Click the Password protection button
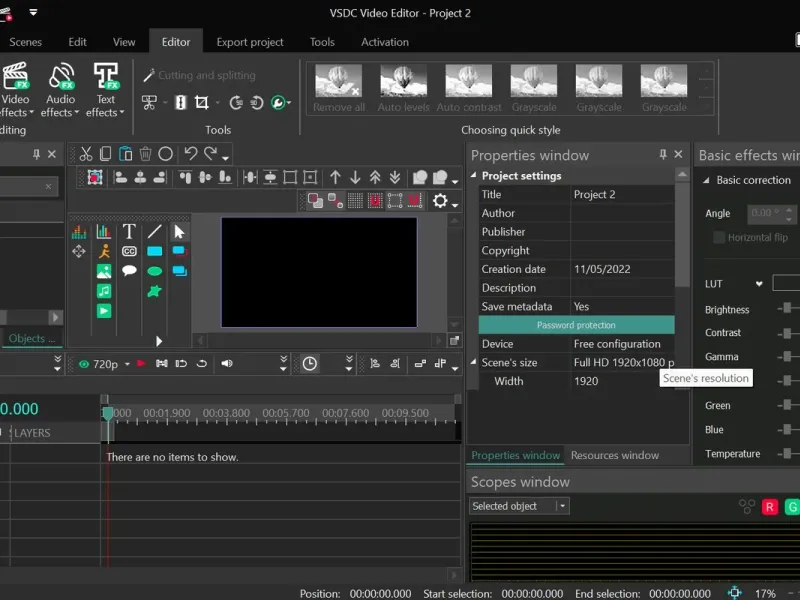Screen dimensions: 800x600 click(x=576, y=325)
